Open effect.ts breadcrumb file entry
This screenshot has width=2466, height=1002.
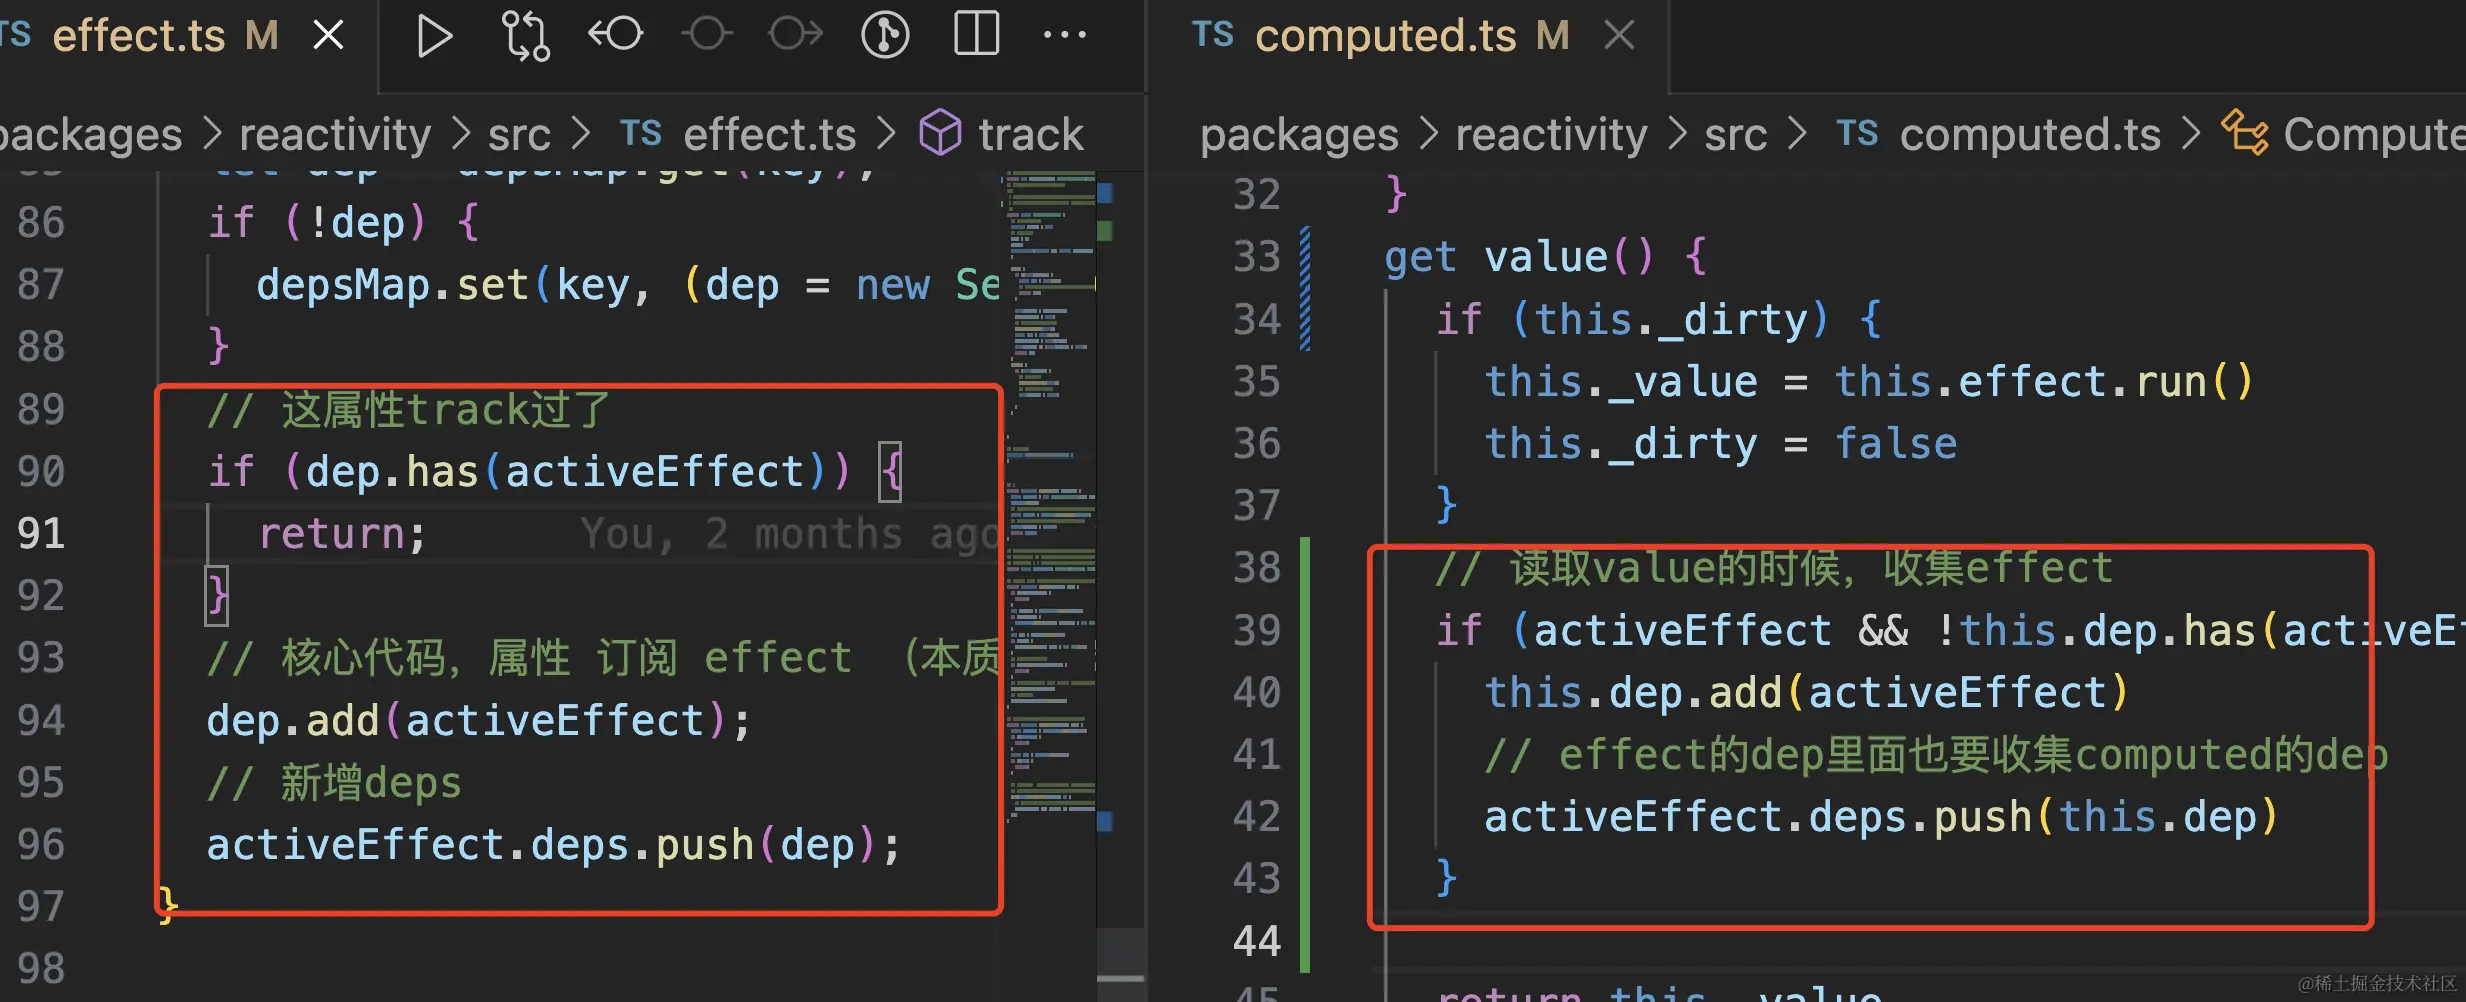738,134
